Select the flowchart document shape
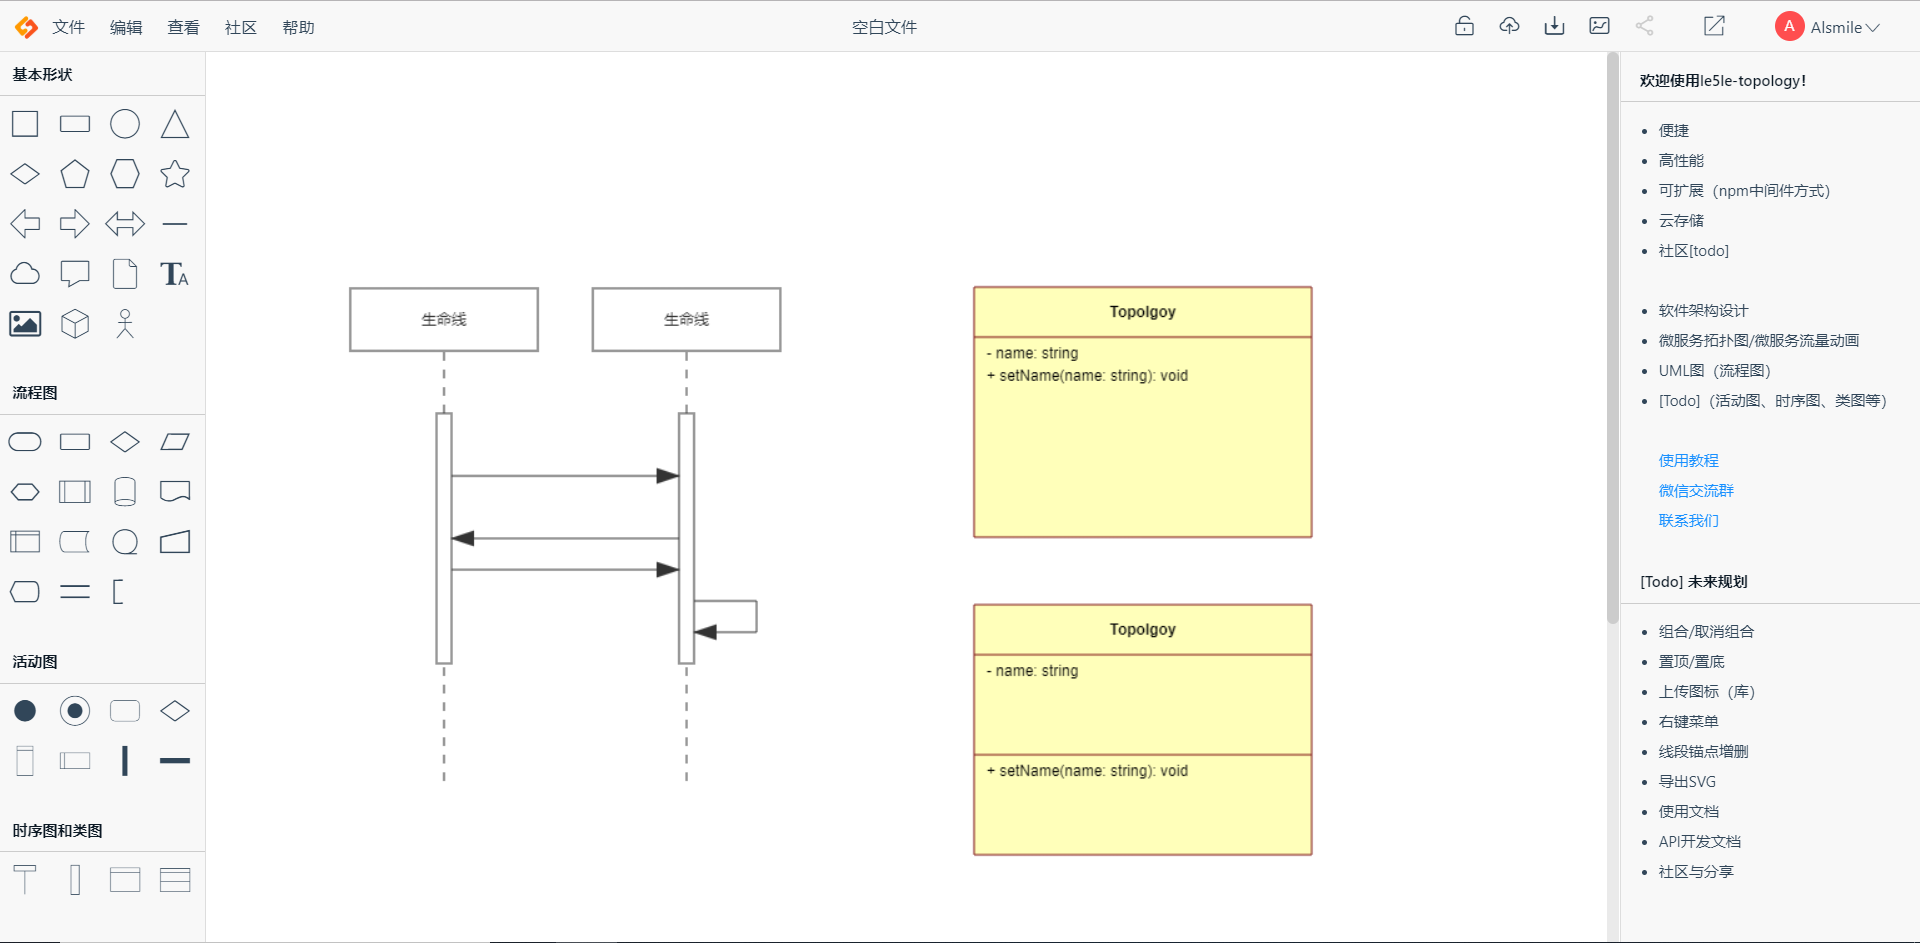1920x943 pixels. [175, 492]
